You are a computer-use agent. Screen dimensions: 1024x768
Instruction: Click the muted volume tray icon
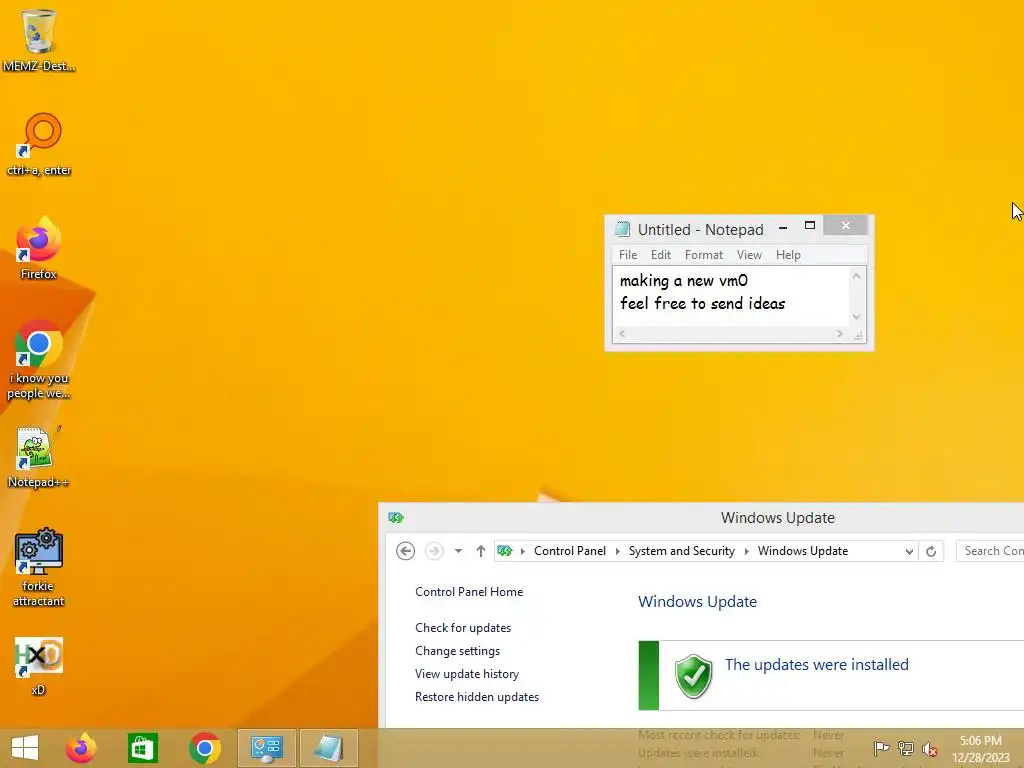pos(930,748)
